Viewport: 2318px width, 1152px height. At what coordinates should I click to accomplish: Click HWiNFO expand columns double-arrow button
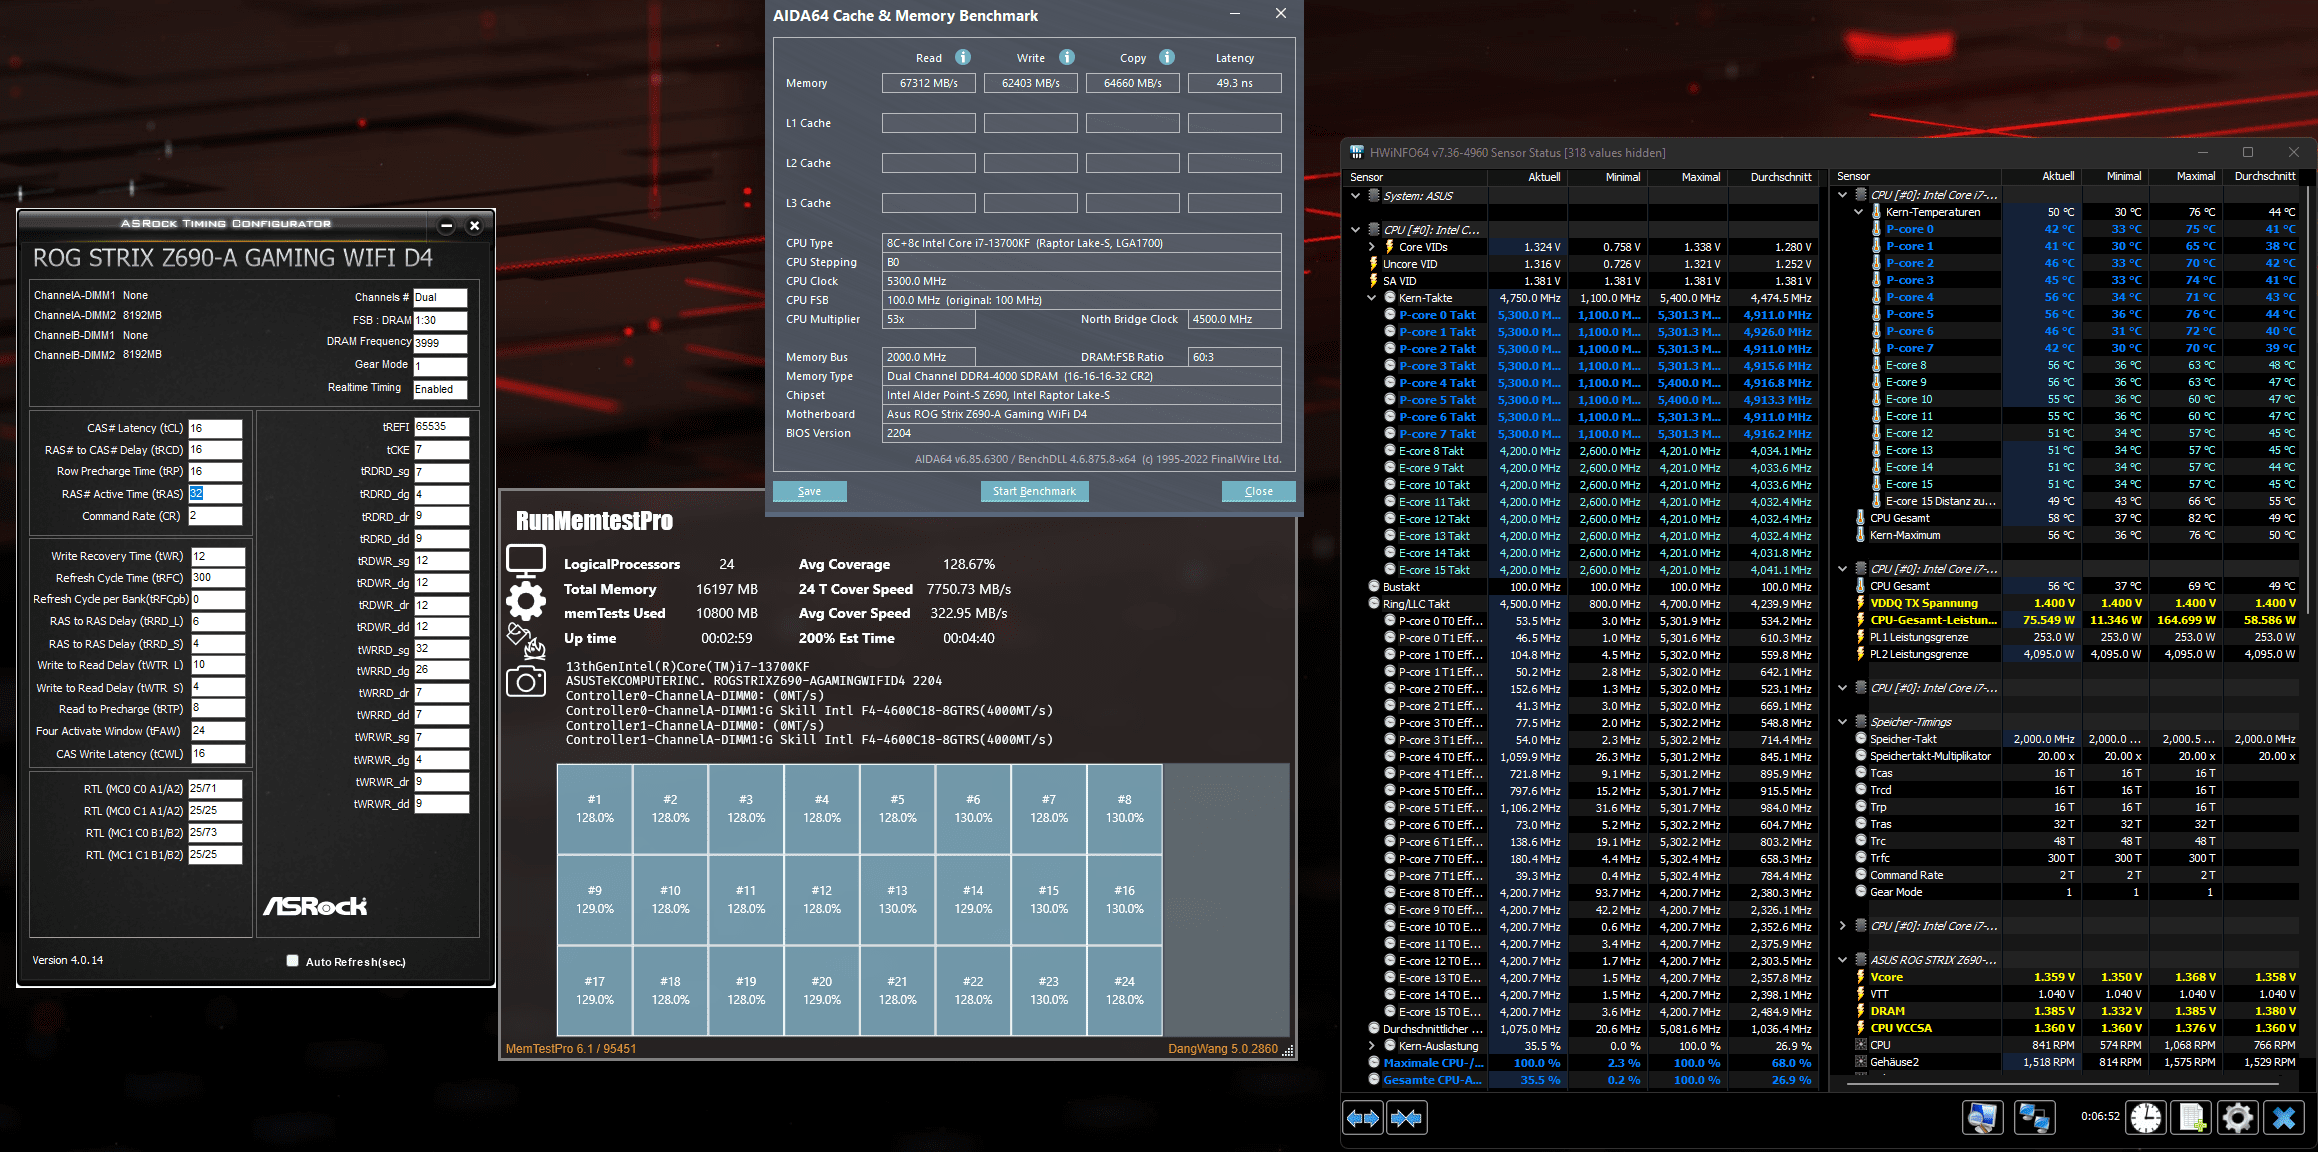pos(1363,1118)
